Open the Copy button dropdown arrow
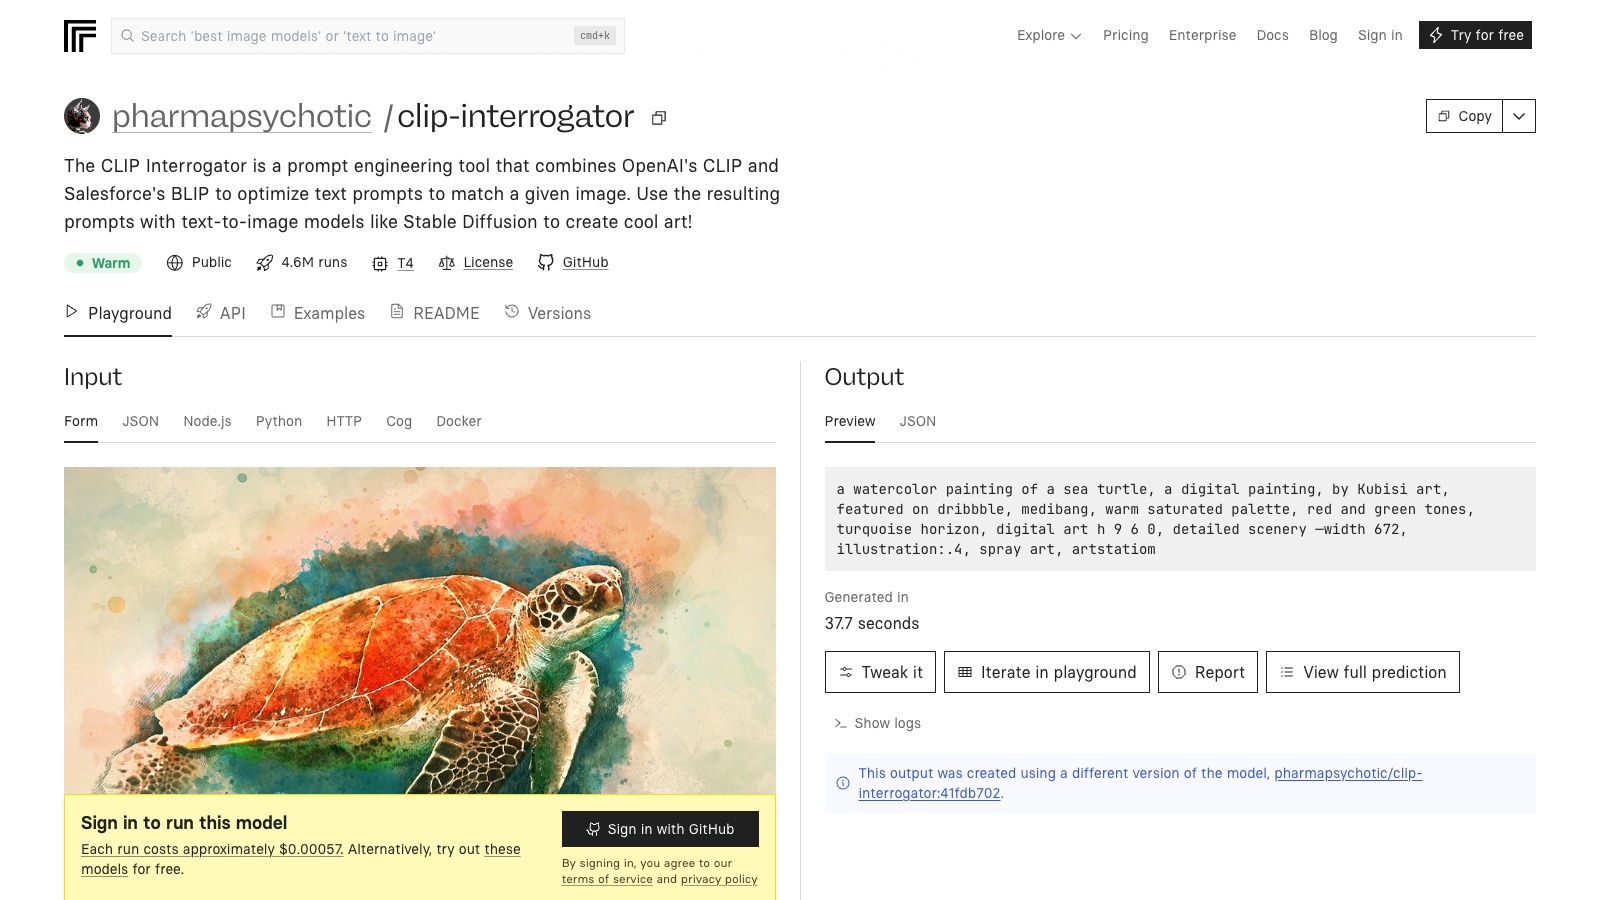Viewport: 1600px width, 900px height. (x=1519, y=116)
